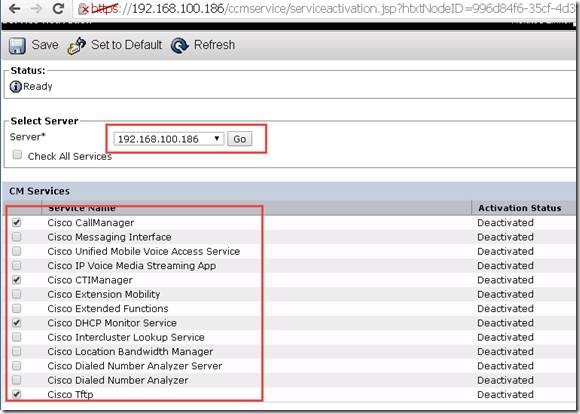
Task: Click the Save floppy disk icon
Action: tap(17, 46)
